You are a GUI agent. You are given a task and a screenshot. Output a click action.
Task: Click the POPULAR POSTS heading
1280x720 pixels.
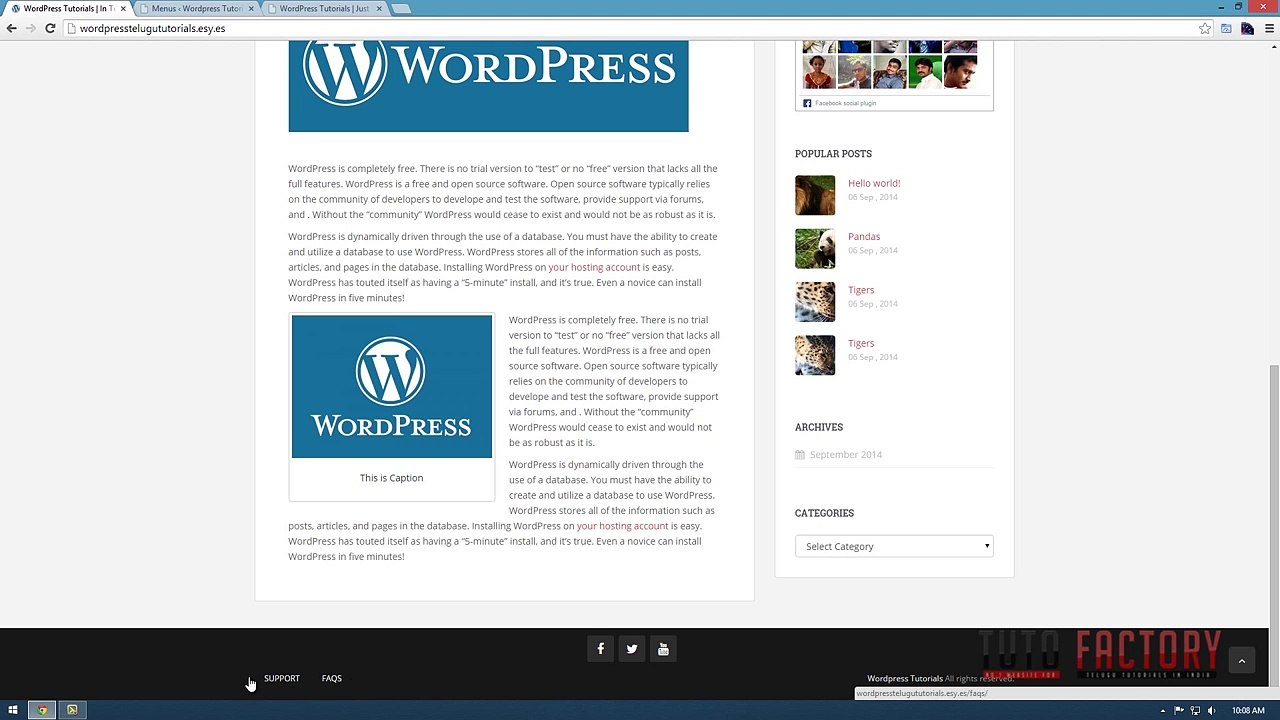833,154
